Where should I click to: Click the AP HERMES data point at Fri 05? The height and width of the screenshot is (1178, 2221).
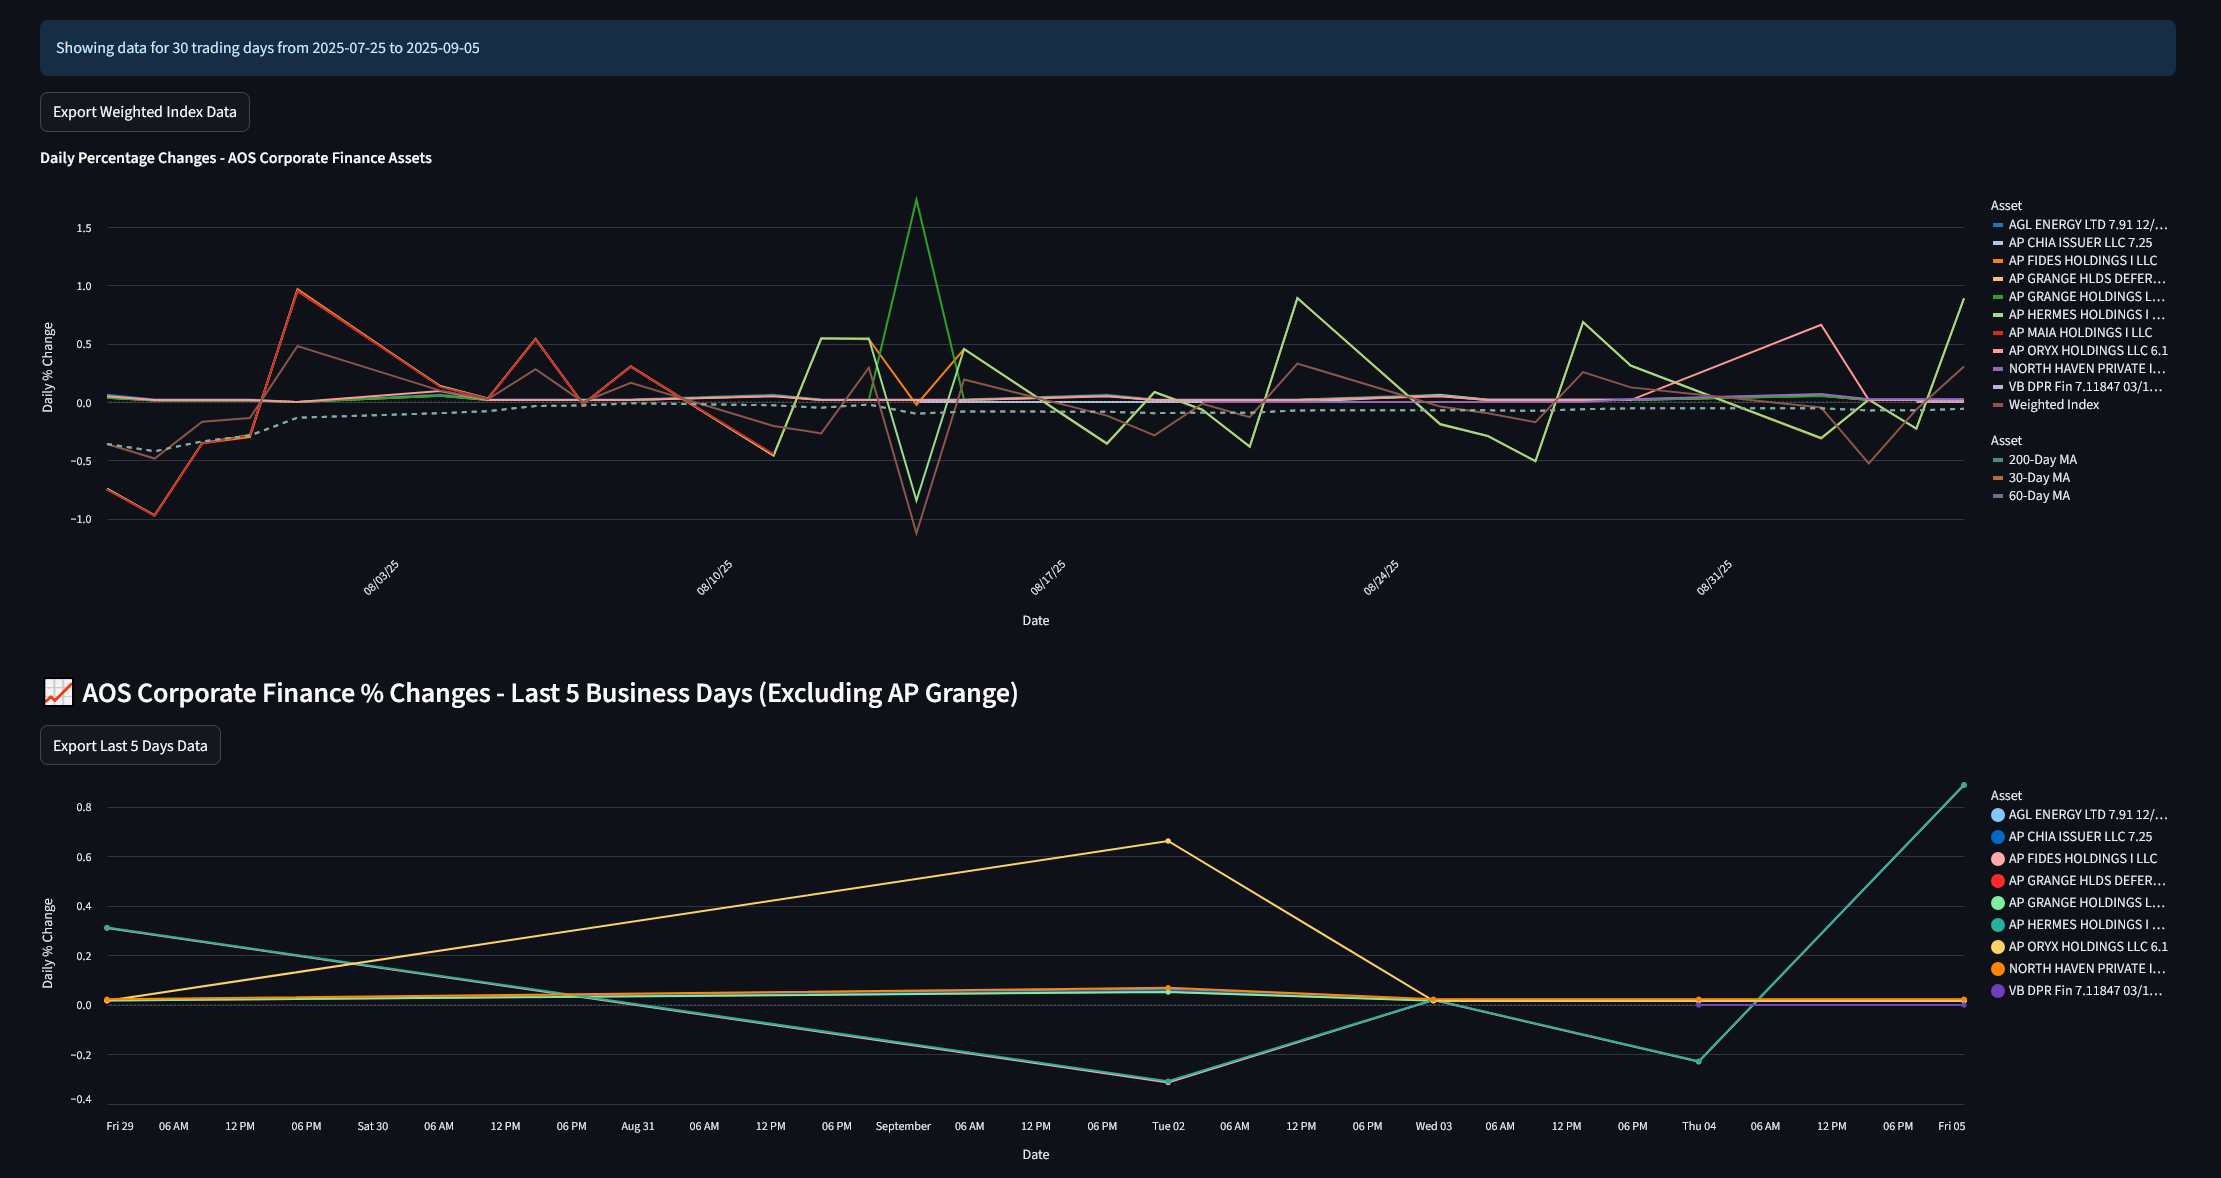1964,785
